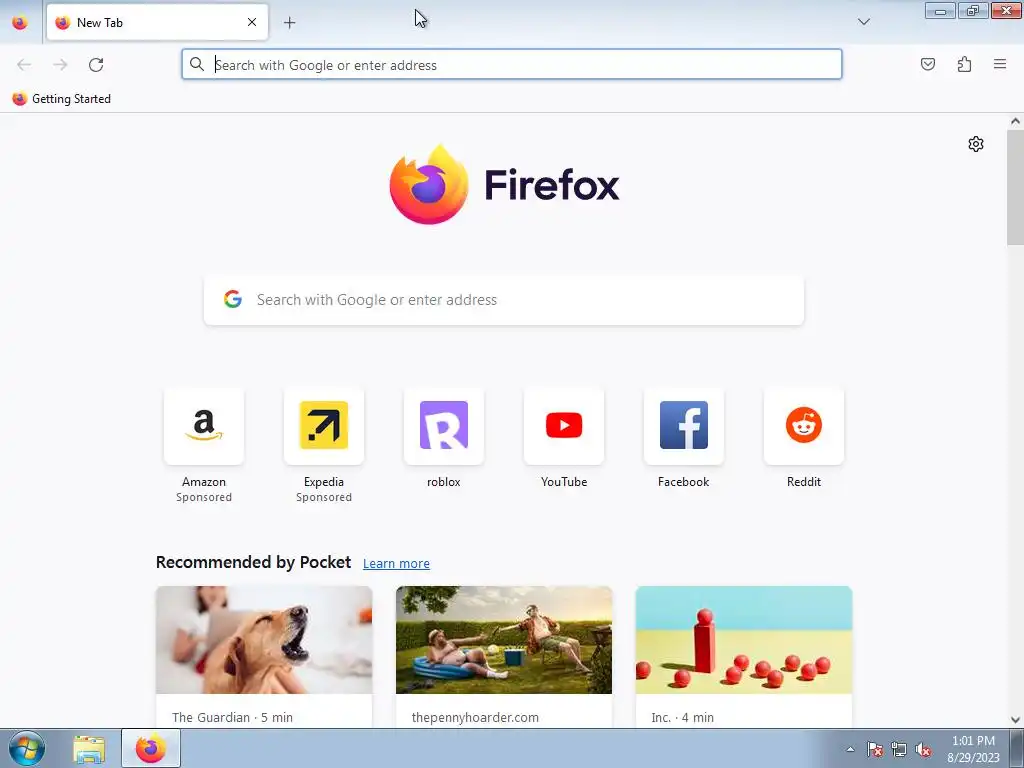Go back one page
Viewport: 1024px width, 768px height.
[x=24, y=65]
